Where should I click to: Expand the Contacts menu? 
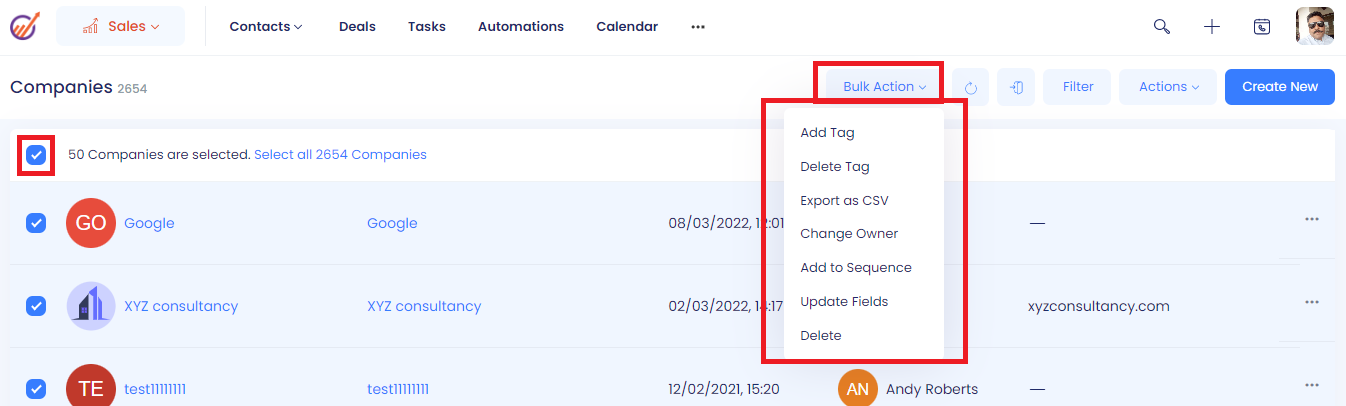[x=266, y=27]
